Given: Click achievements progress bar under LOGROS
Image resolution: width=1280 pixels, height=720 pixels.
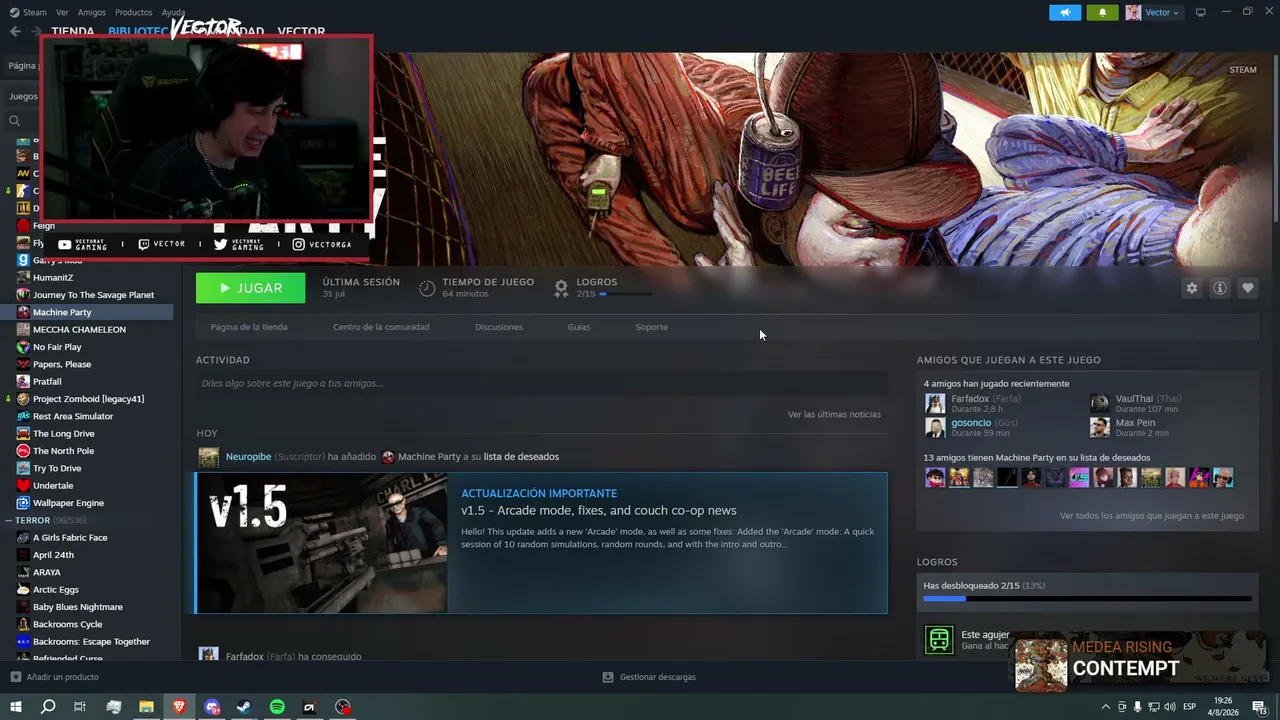Looking at the screenshot, I should (x=626, y=294).
